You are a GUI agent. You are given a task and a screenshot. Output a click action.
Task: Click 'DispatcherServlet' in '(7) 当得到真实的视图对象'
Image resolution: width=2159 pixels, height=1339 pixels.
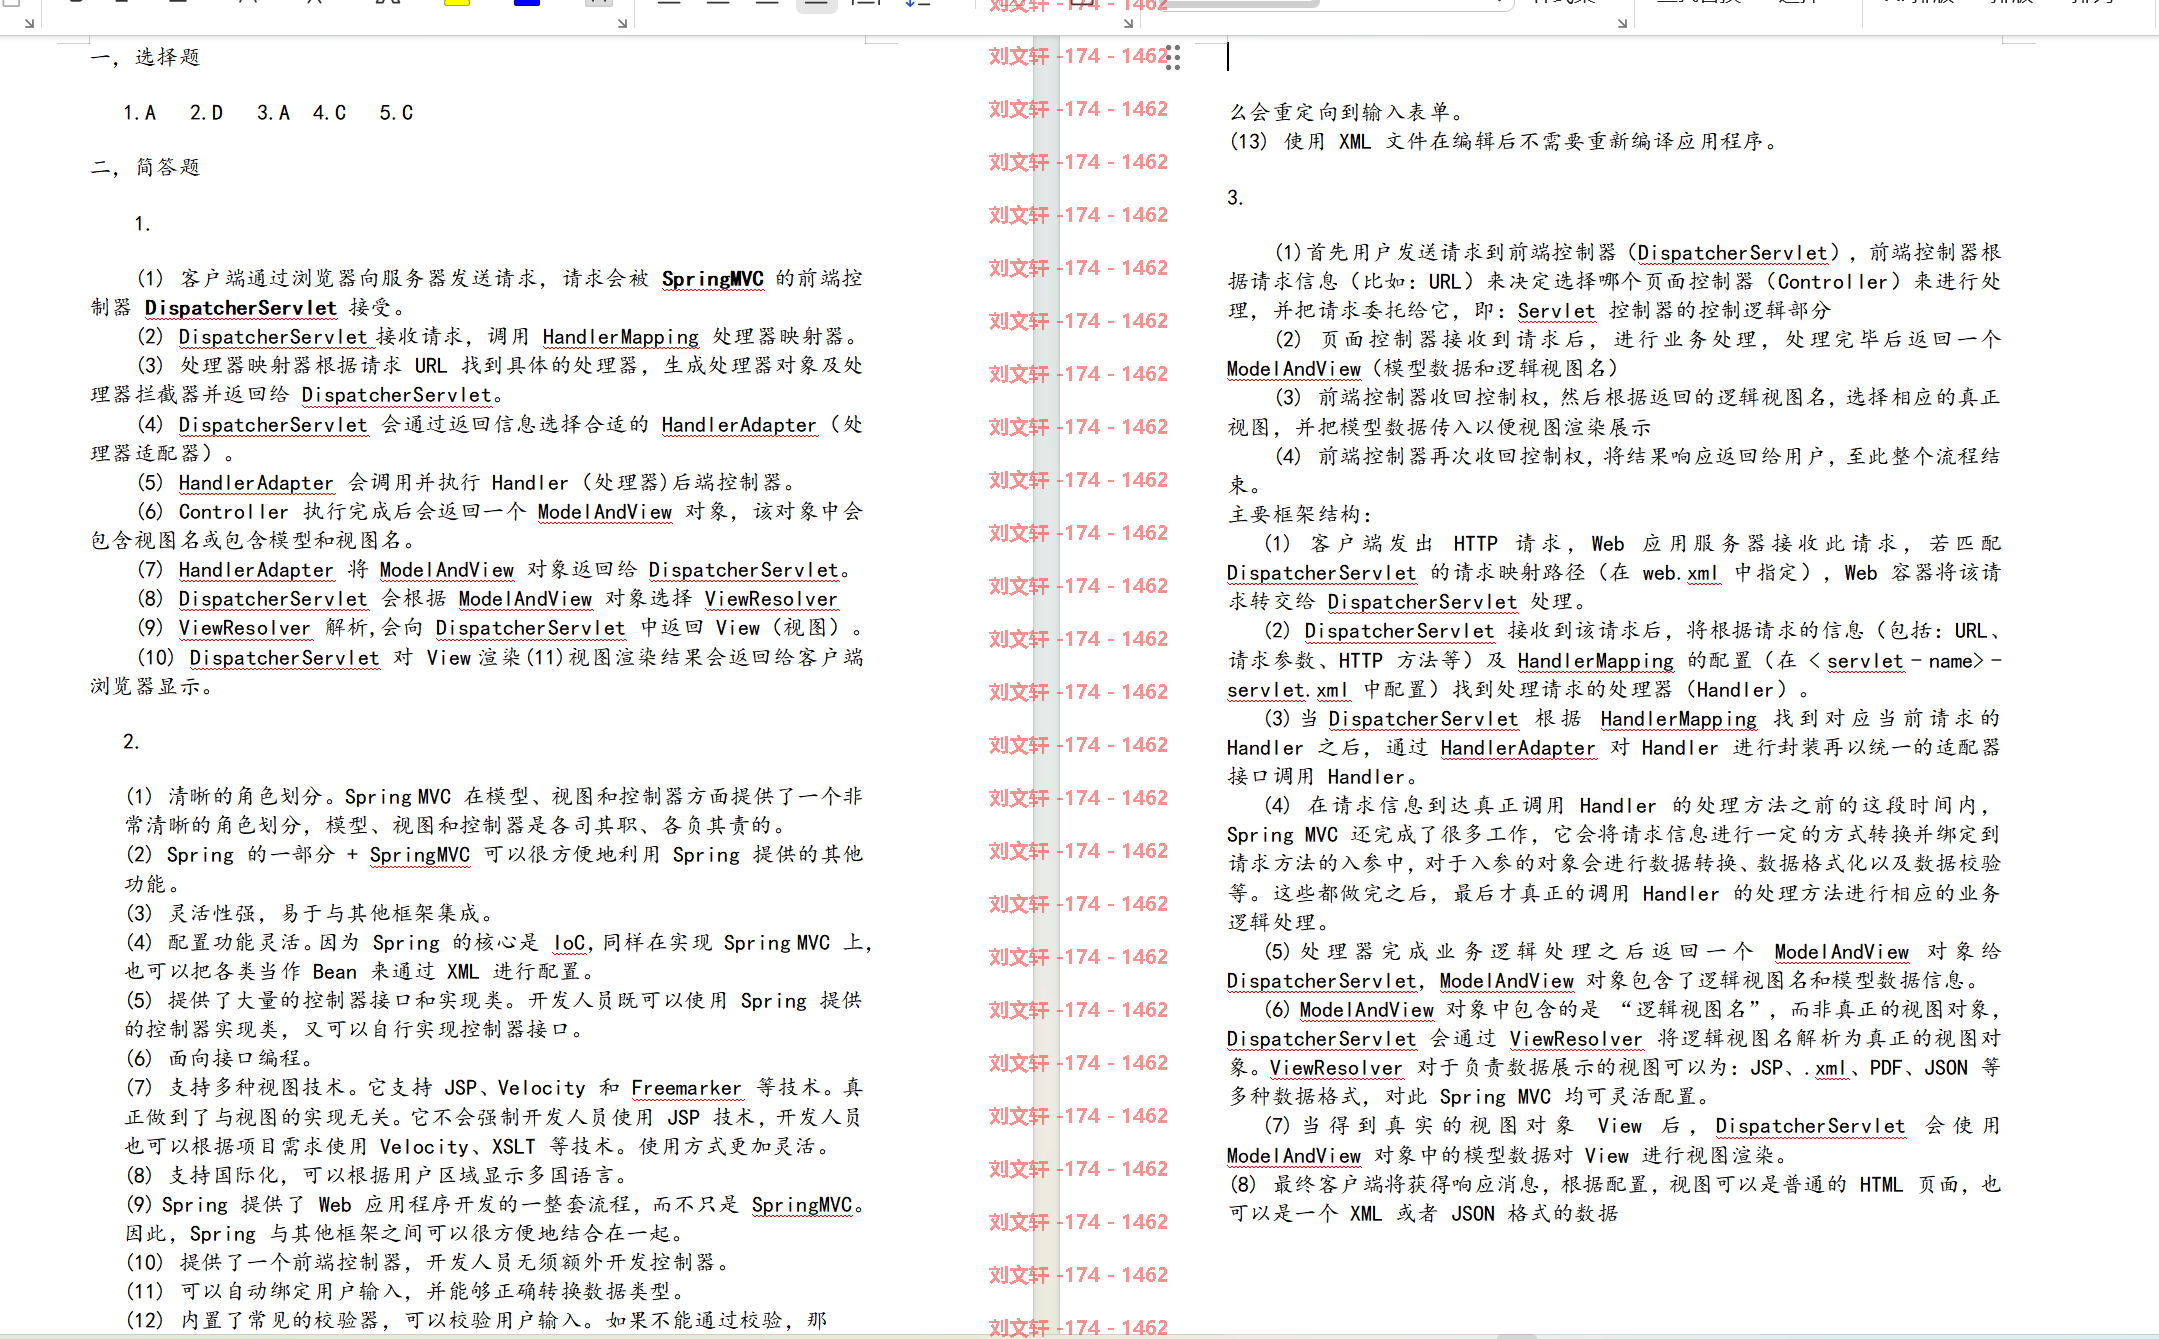coord(1811,1126)
